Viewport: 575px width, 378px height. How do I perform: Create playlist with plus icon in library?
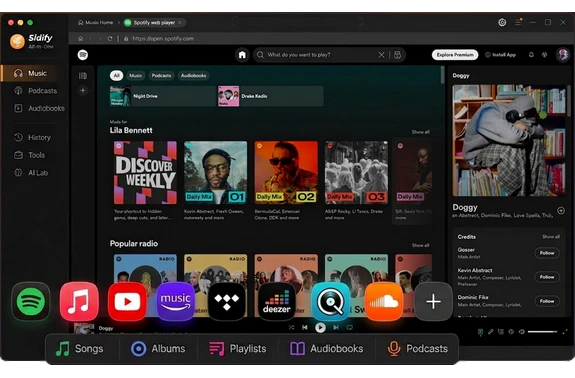[x=83, y=91]
